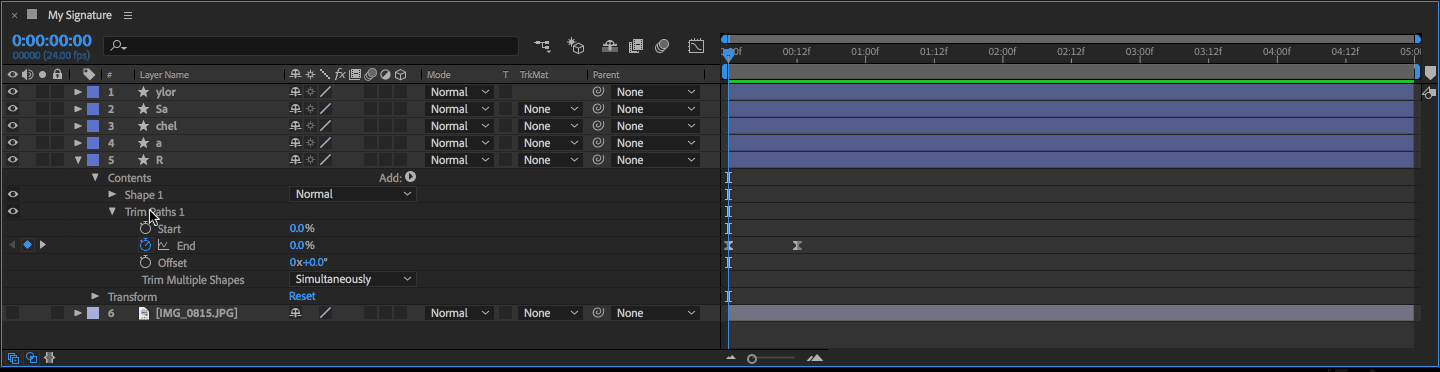This screenshot has width=1440, height=372.
Task: Collapse the Contents group
Action: (96, 177)
